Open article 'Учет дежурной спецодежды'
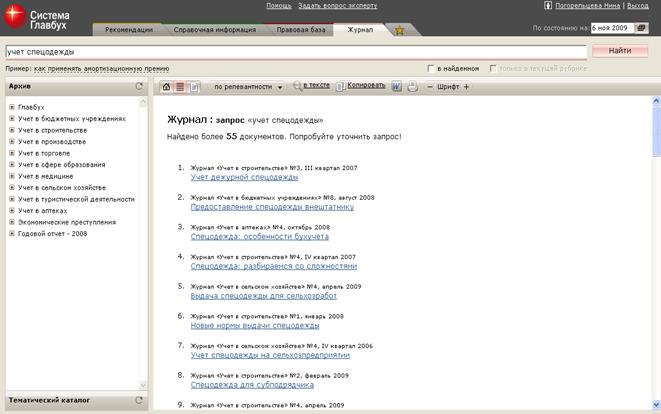The image size is (661, 414). coord(244,177)
